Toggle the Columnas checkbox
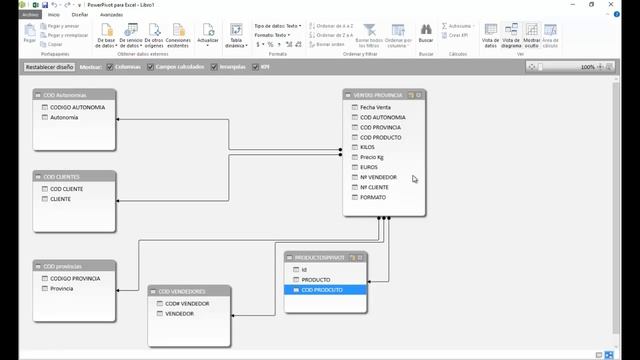Viewport: 640px width, 360px height. coord(110,67)
